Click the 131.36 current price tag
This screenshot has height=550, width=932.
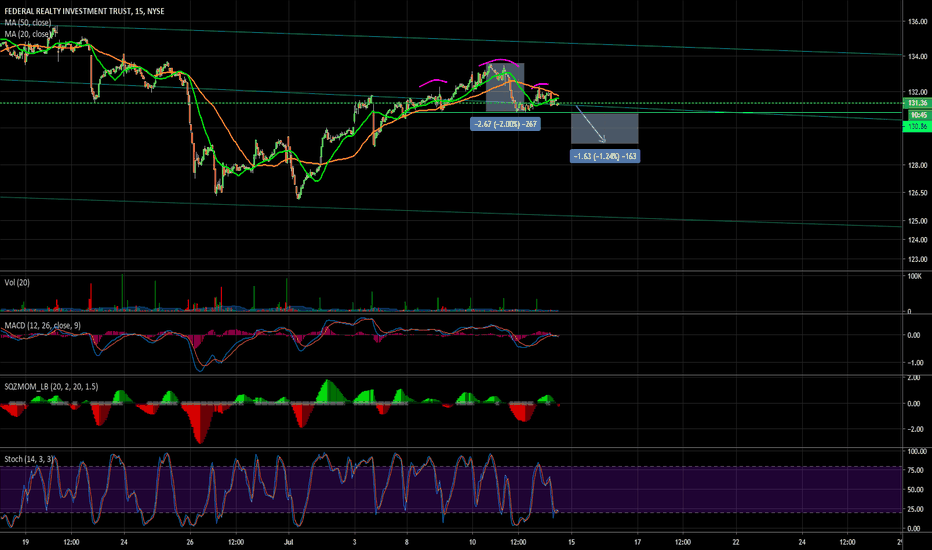tap(917, 103)
